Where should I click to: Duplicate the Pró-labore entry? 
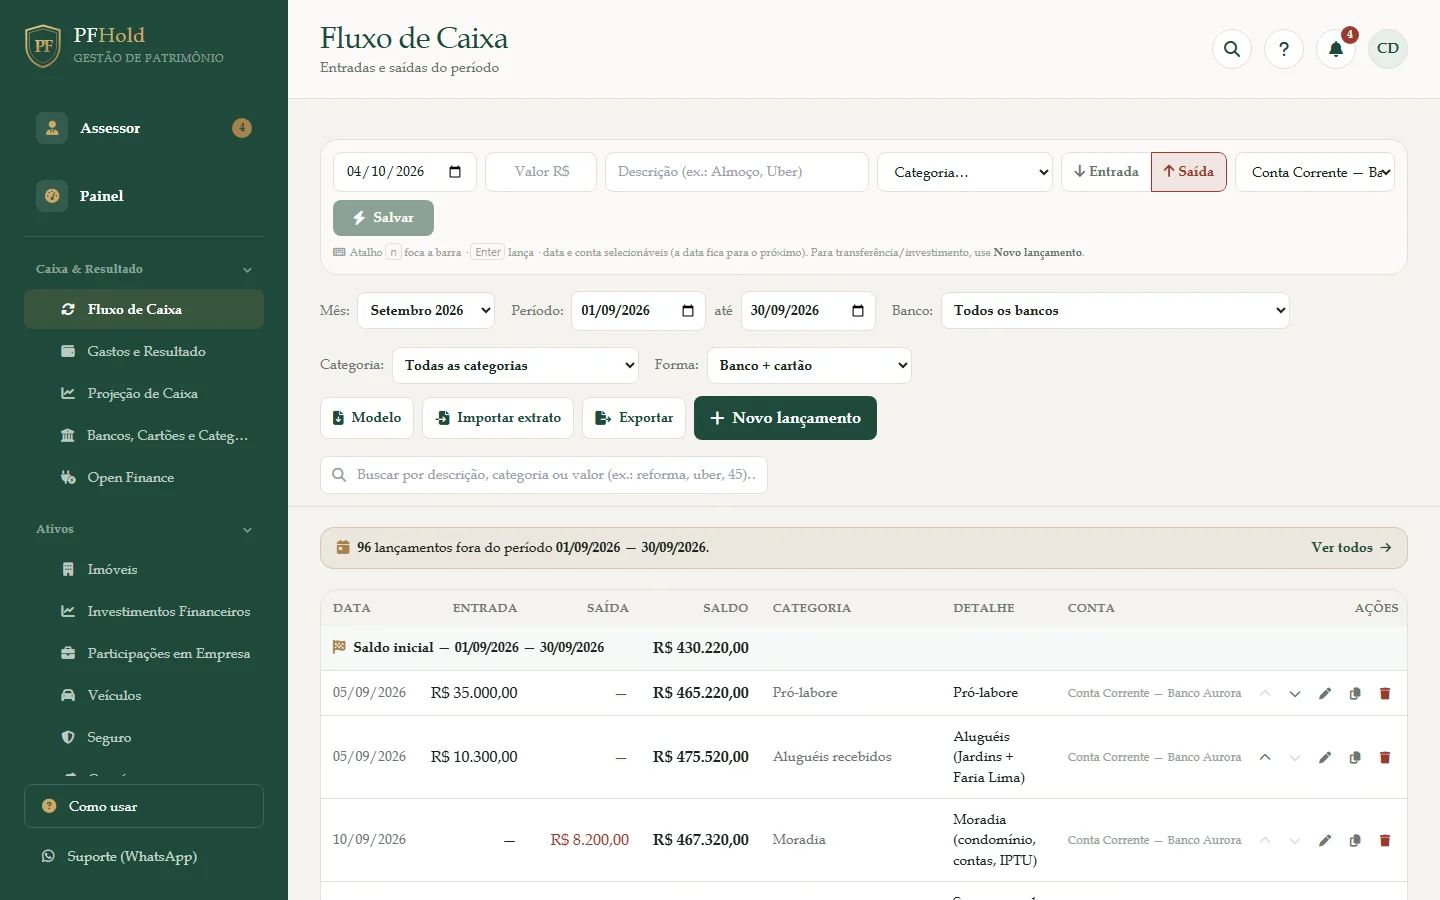pos(1355,694)
